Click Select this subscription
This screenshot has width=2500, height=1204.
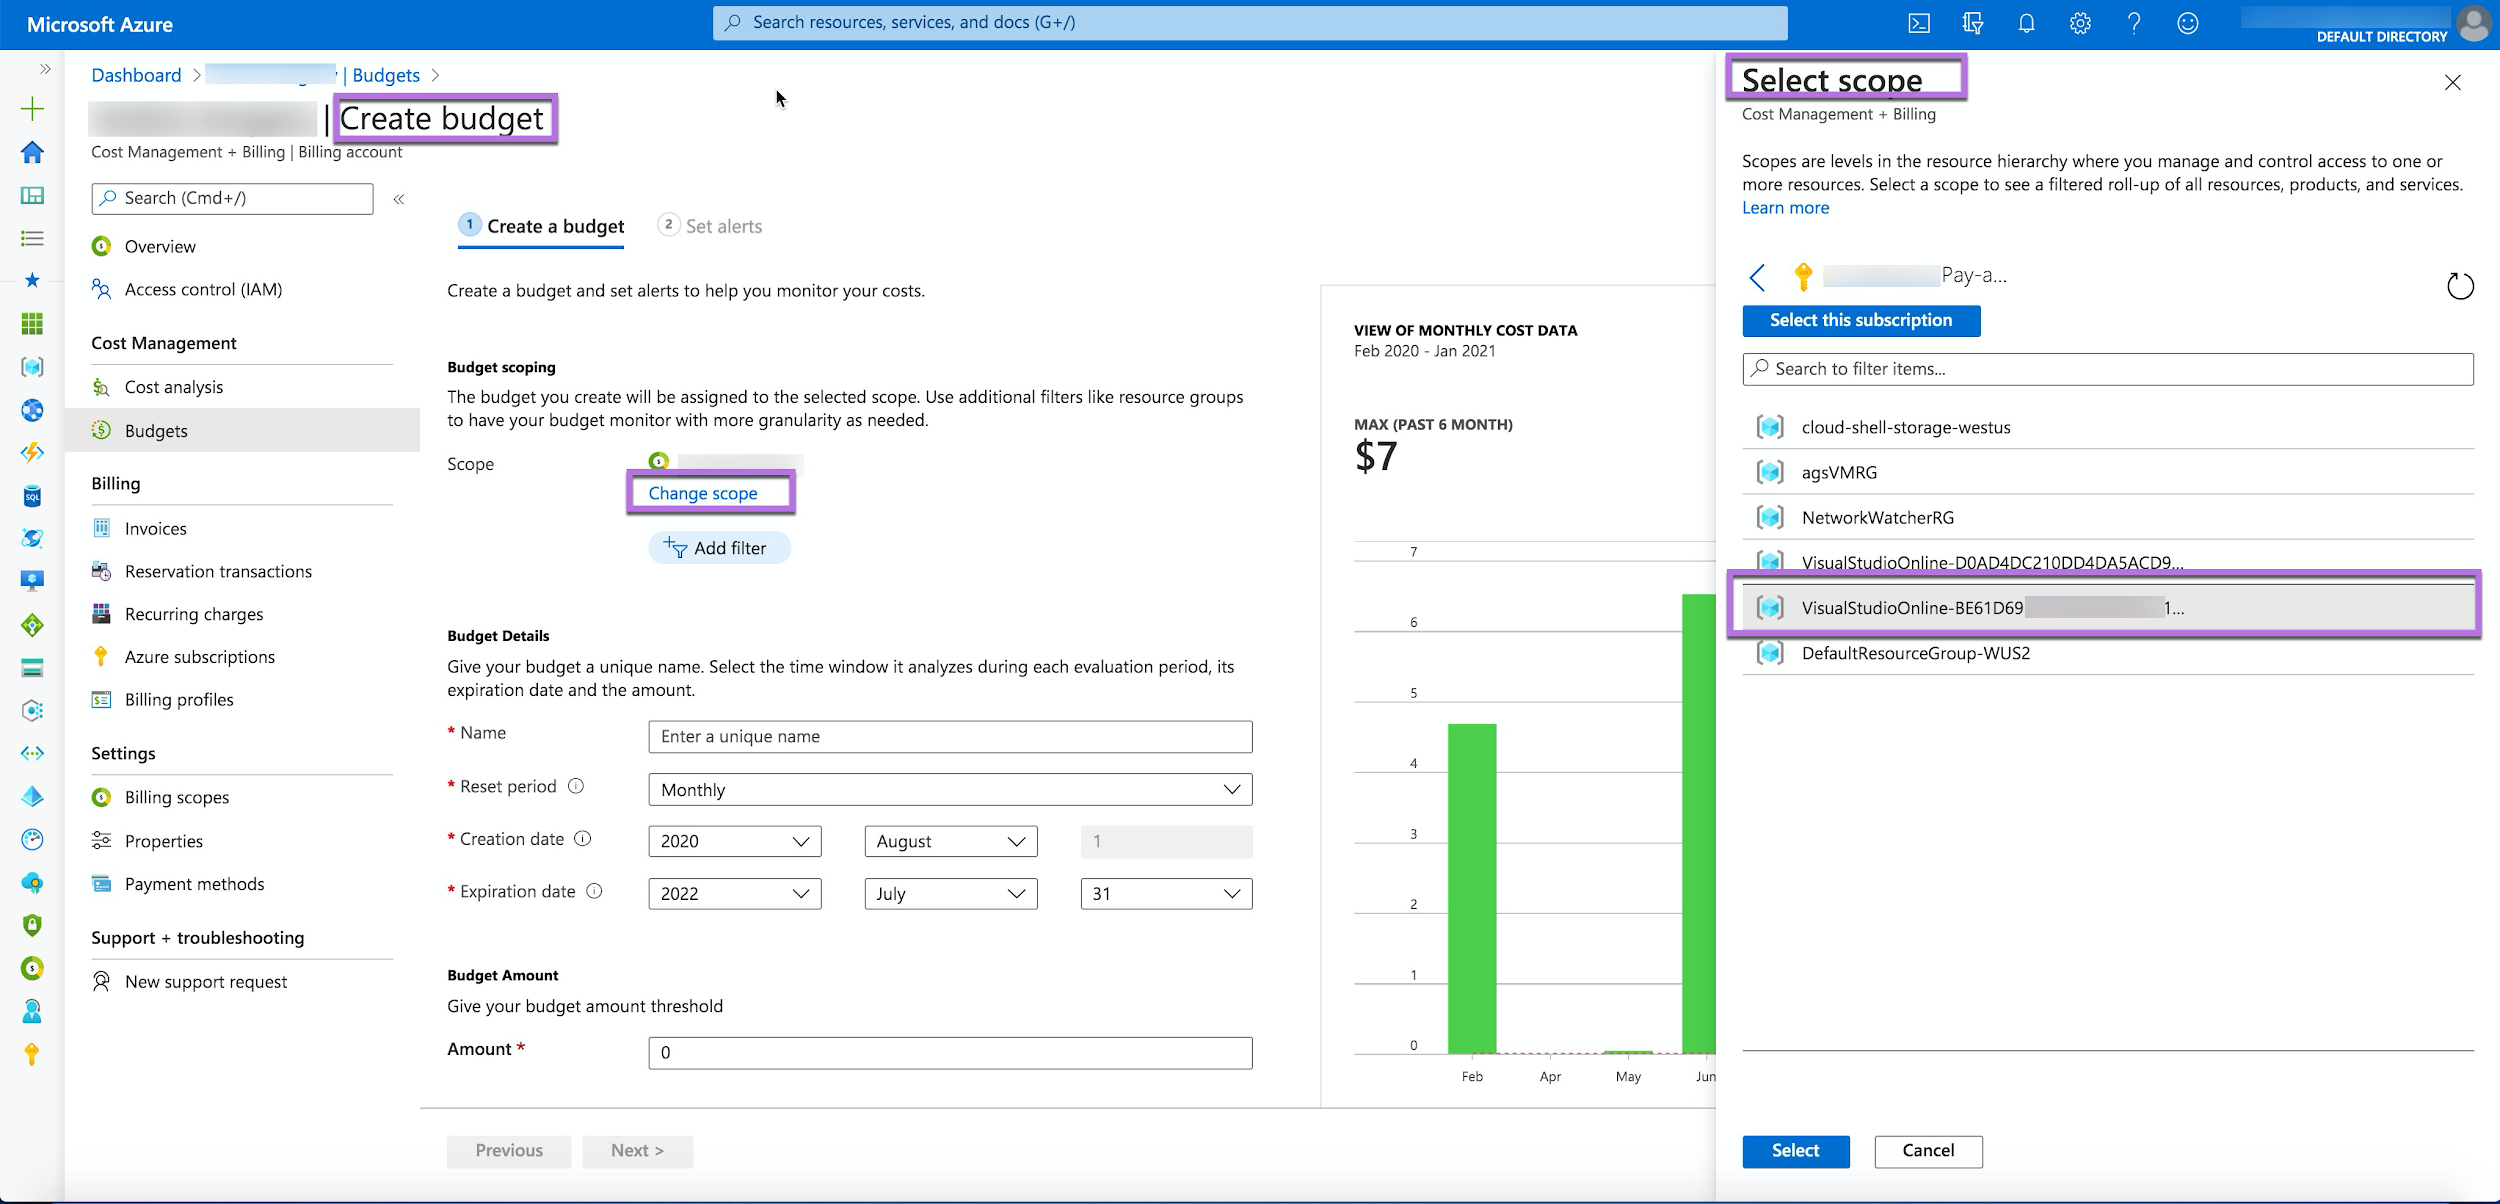click(x=1861, y=321)
